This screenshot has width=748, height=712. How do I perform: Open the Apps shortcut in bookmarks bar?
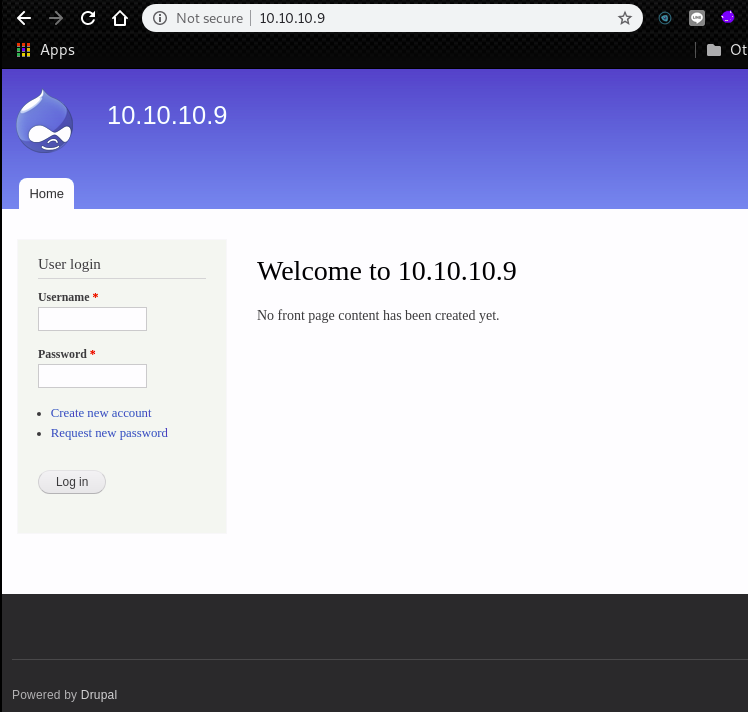pos(46,50)
